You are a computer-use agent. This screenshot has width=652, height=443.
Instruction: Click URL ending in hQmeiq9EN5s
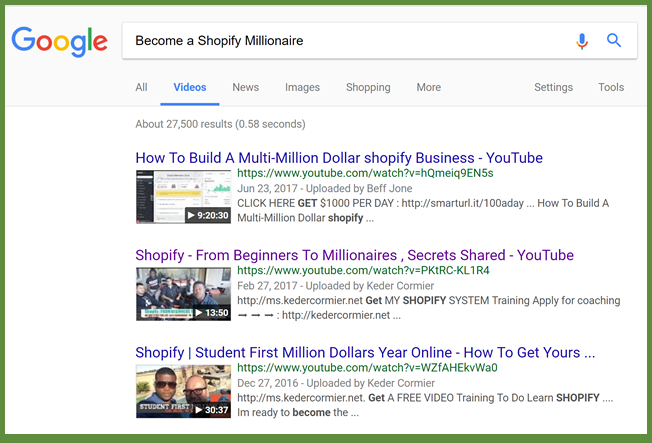tap(365, 173)
